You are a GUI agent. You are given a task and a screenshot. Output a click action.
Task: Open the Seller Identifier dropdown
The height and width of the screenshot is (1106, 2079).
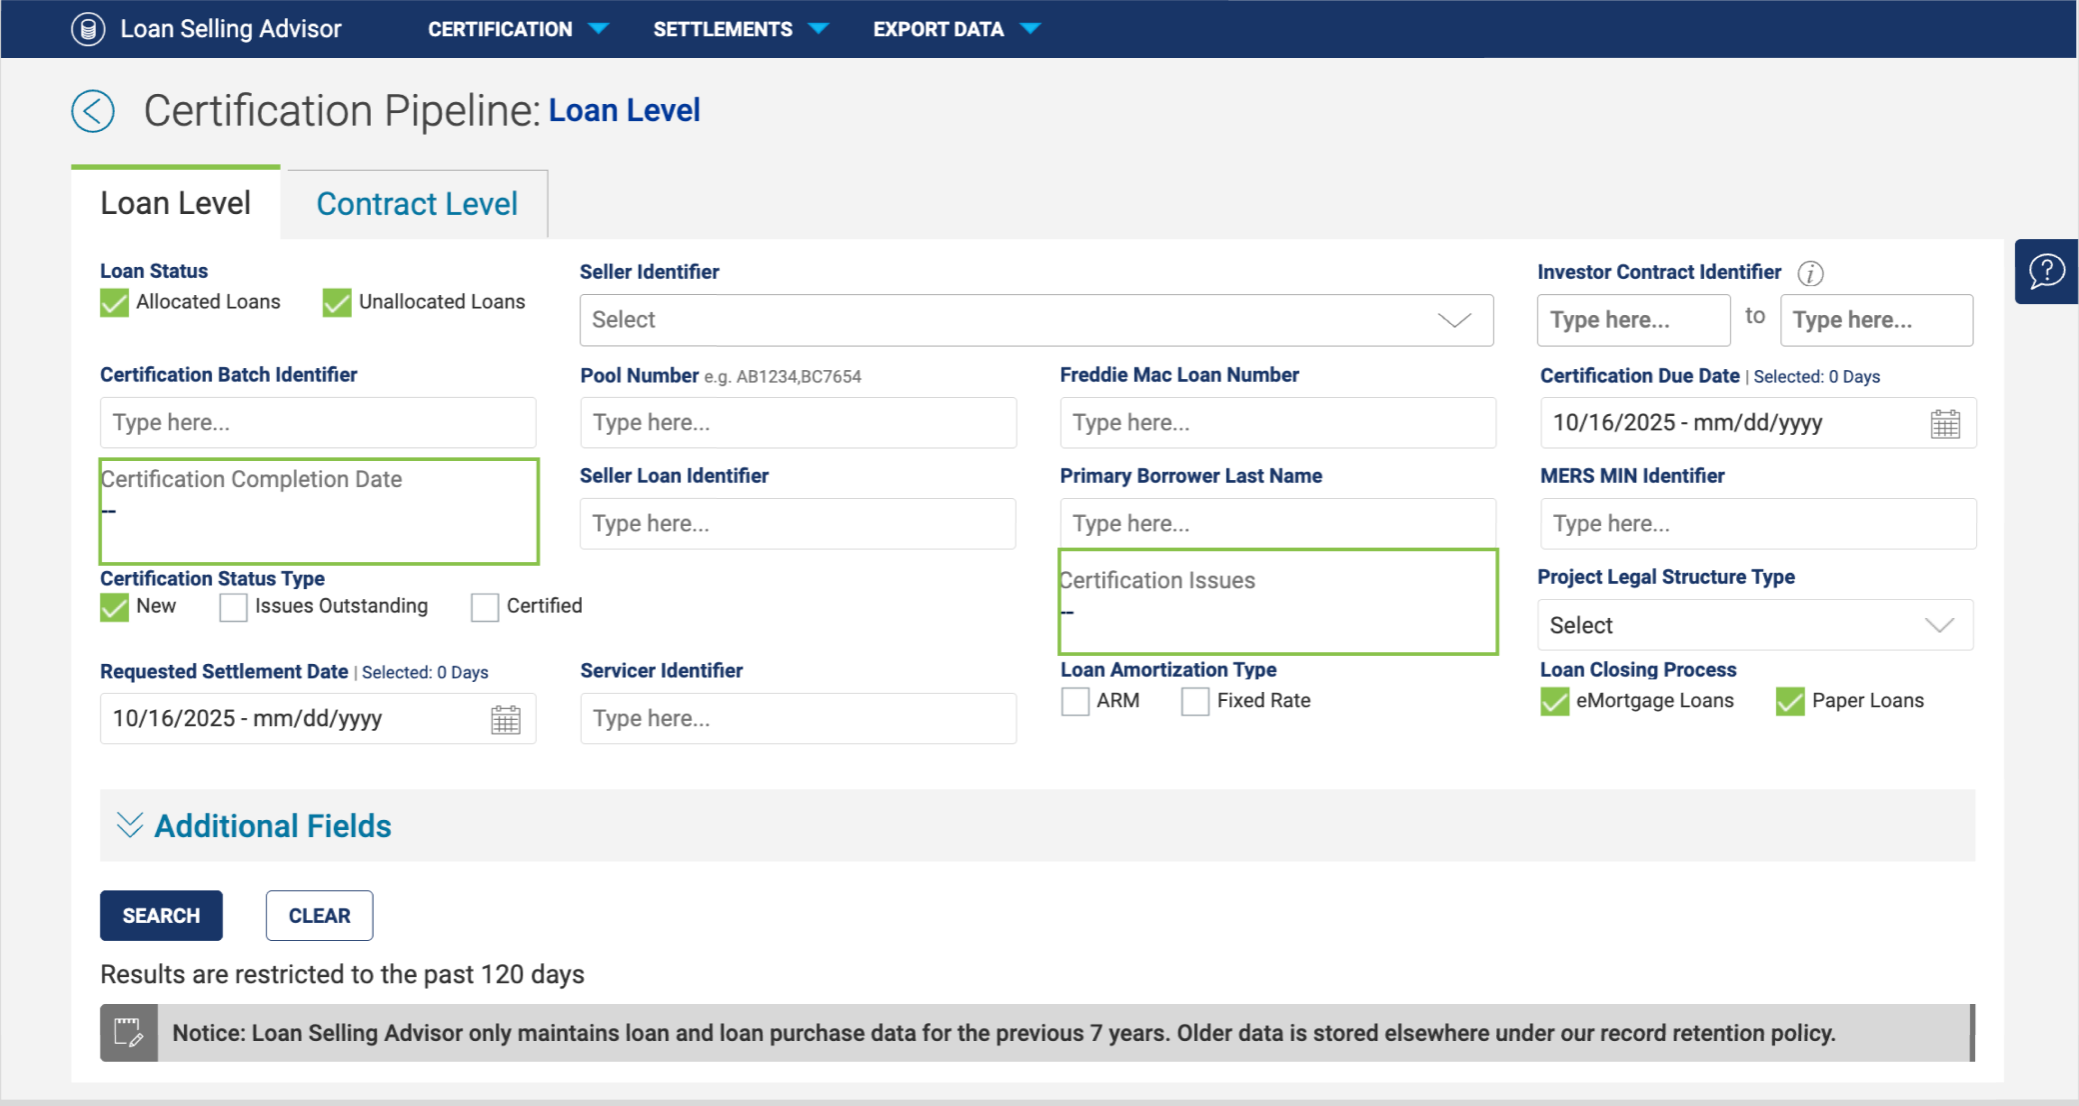[x=1036, y=320]
